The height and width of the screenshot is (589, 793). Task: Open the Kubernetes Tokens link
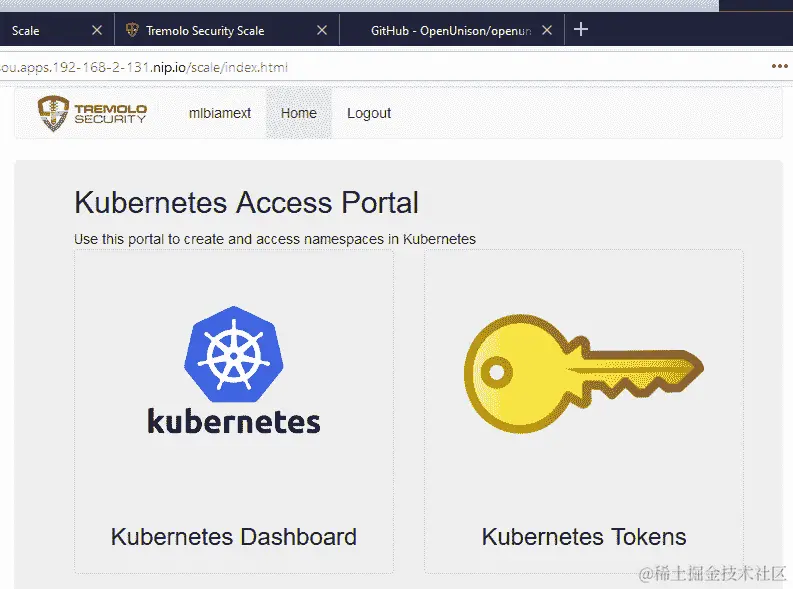(x=584, y=537)
